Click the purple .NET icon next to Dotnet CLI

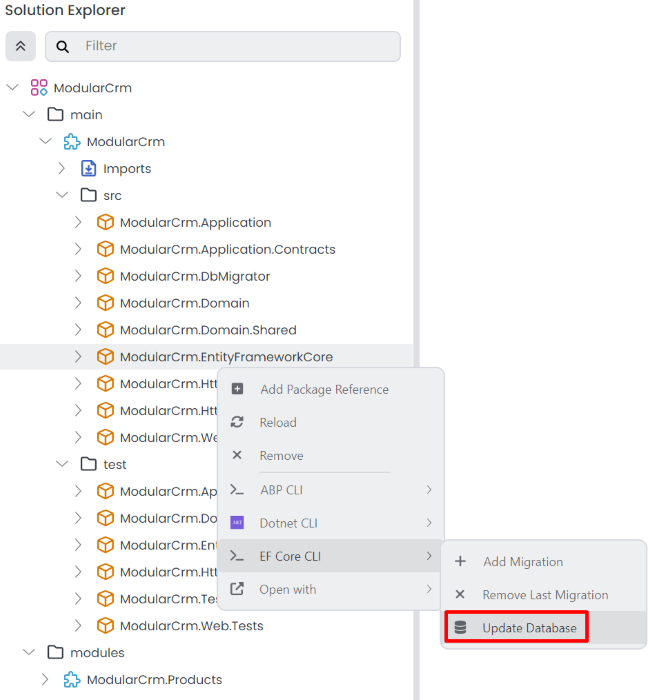[237, 522]
